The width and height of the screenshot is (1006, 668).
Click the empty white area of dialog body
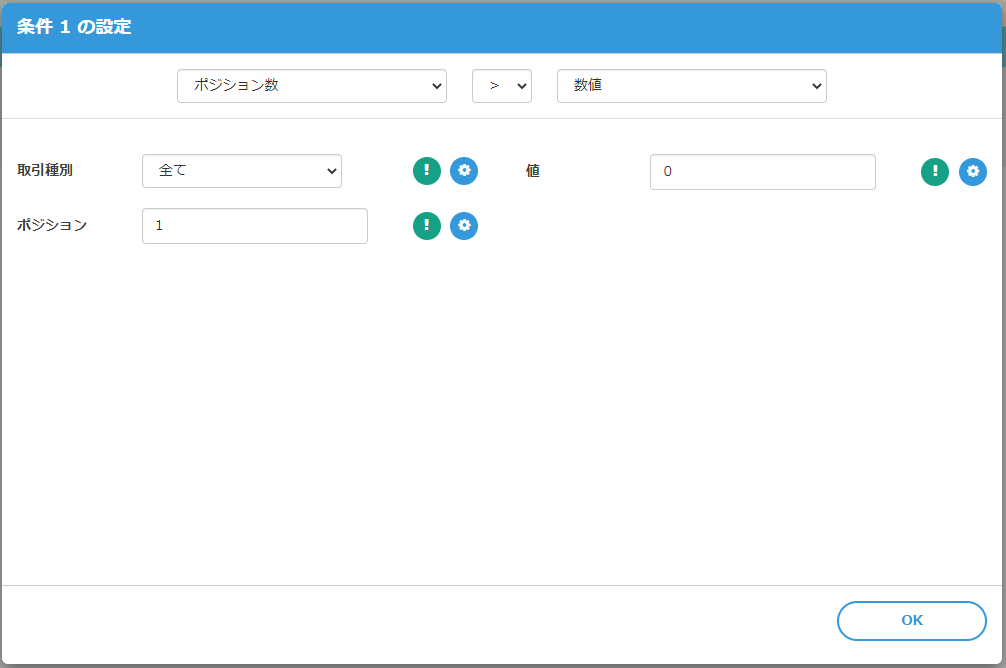click(500, 400)
